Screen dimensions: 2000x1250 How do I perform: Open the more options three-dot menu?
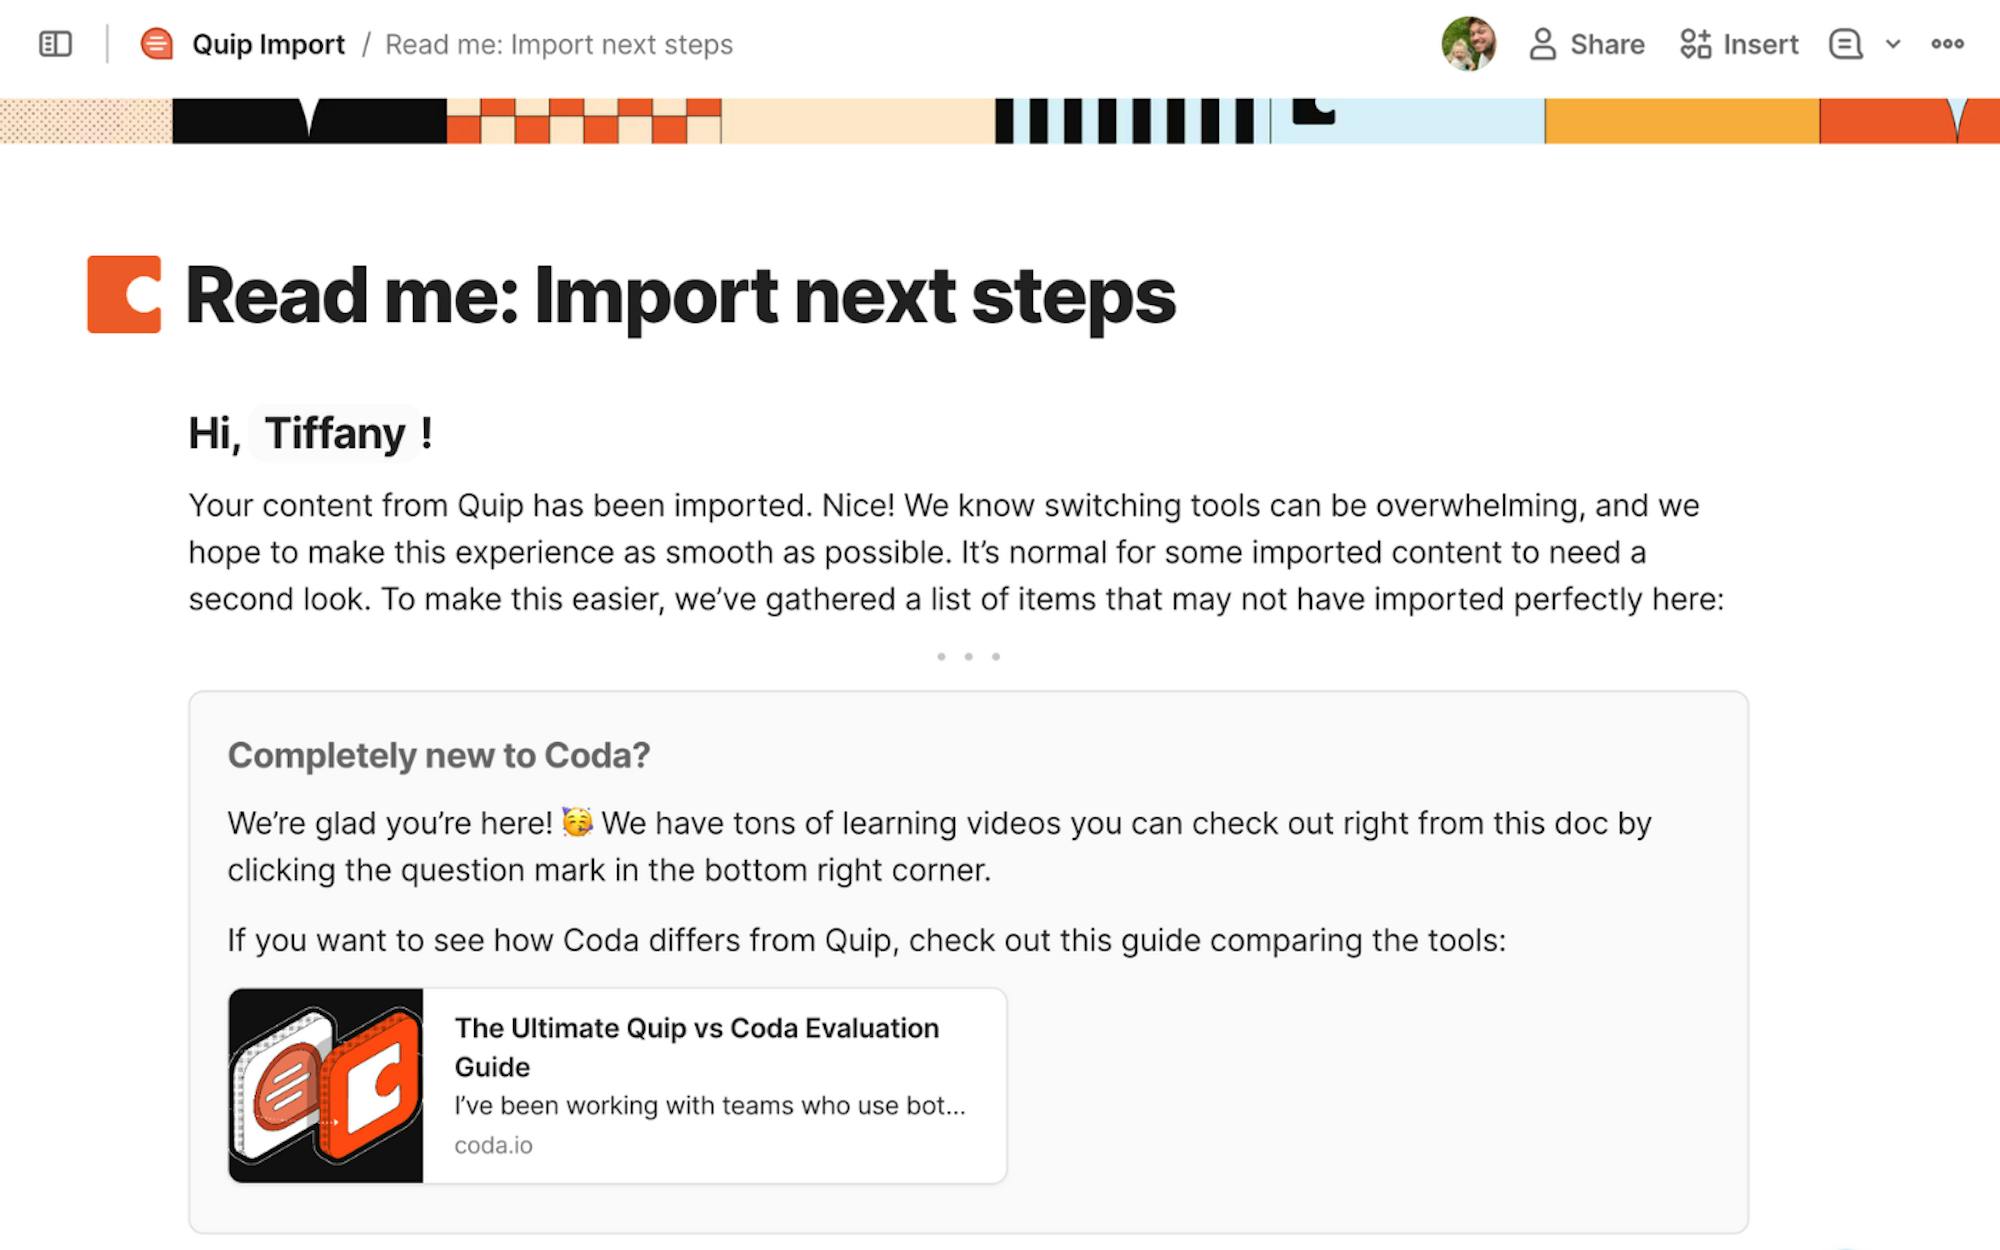pos(1947,44)
